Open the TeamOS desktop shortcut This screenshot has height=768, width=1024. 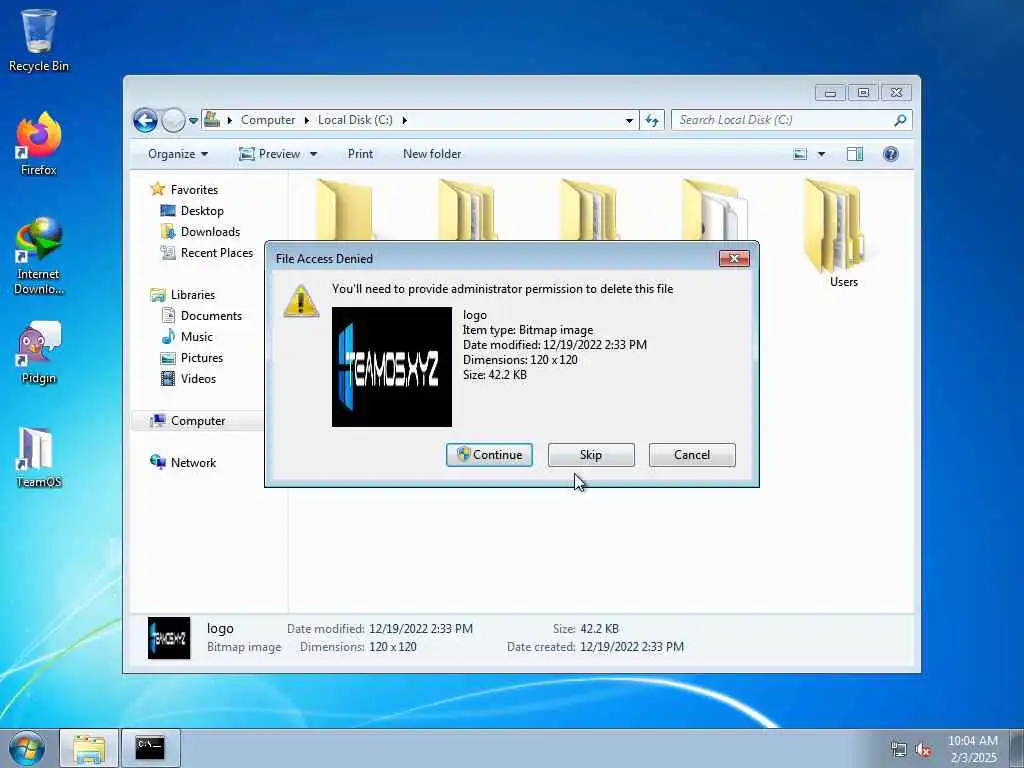pos(39,457)
